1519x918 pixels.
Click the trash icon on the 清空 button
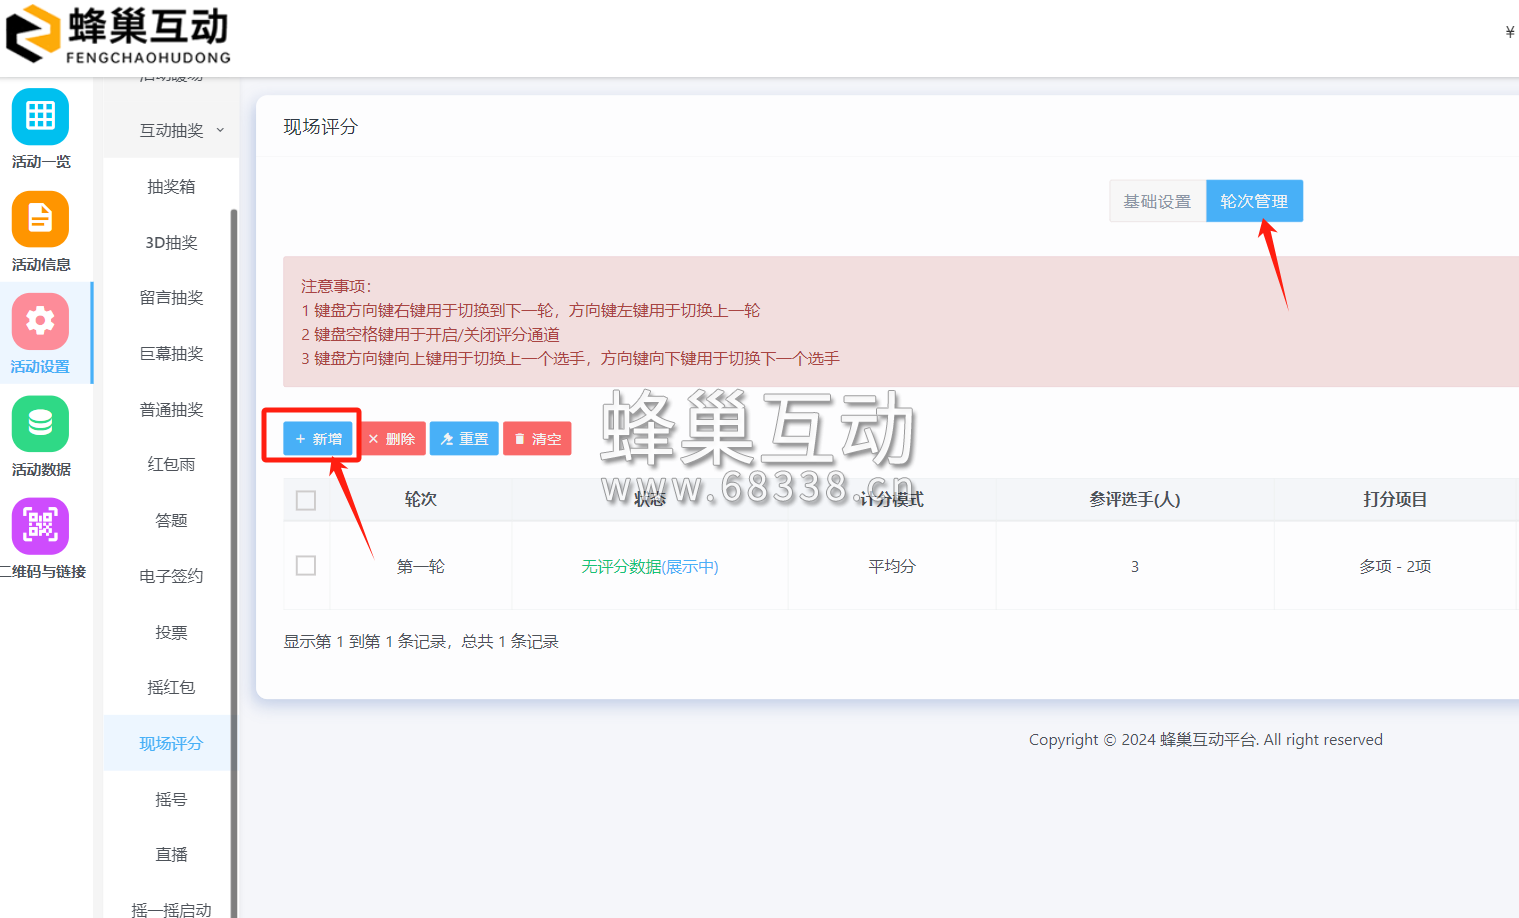click(519, 438)
